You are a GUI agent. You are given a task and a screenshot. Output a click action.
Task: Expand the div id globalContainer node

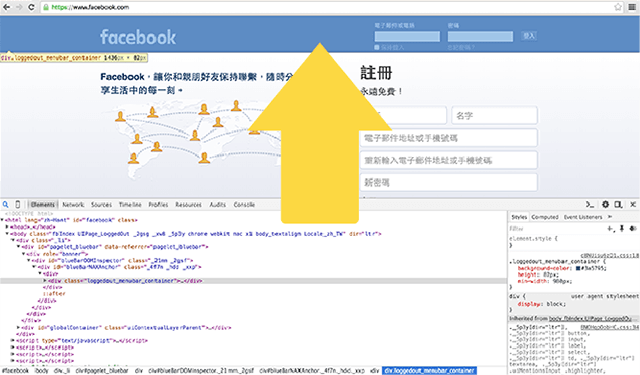pos(18,328)
